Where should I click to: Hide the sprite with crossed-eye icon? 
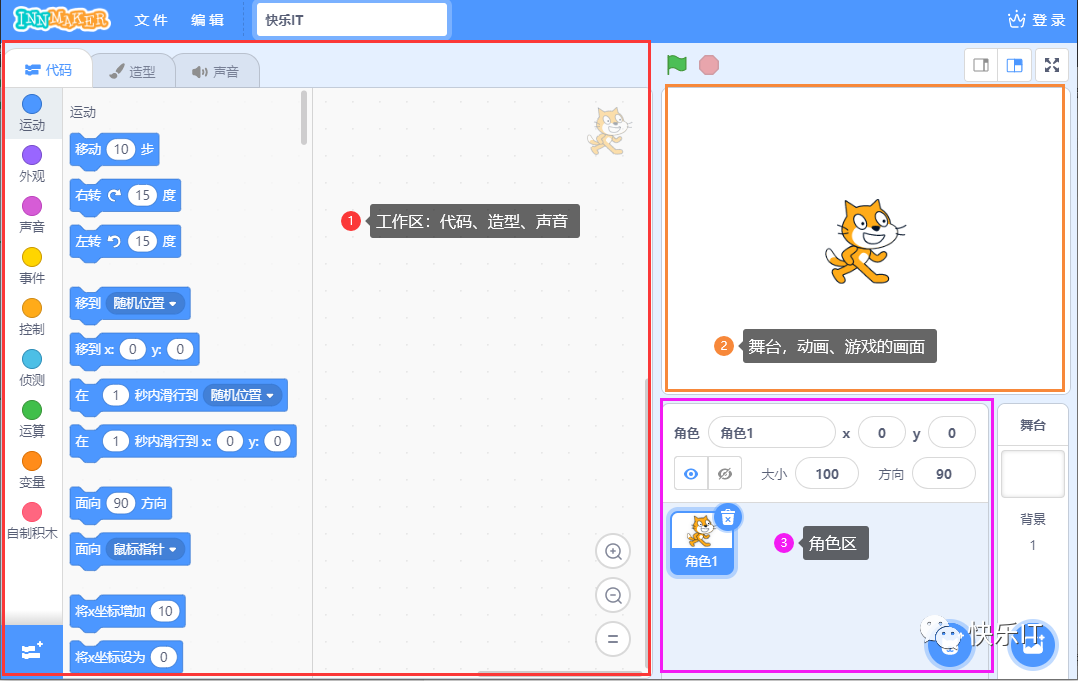pos(725,473)
